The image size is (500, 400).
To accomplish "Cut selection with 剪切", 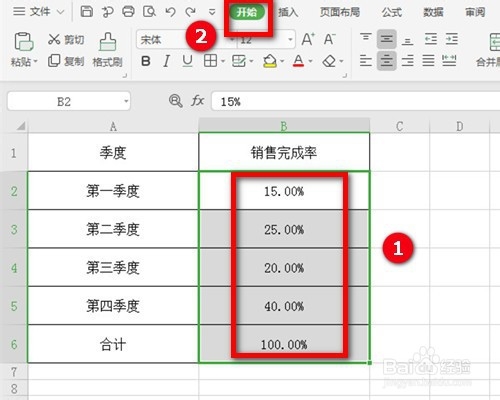I will [x=66, y=40].
